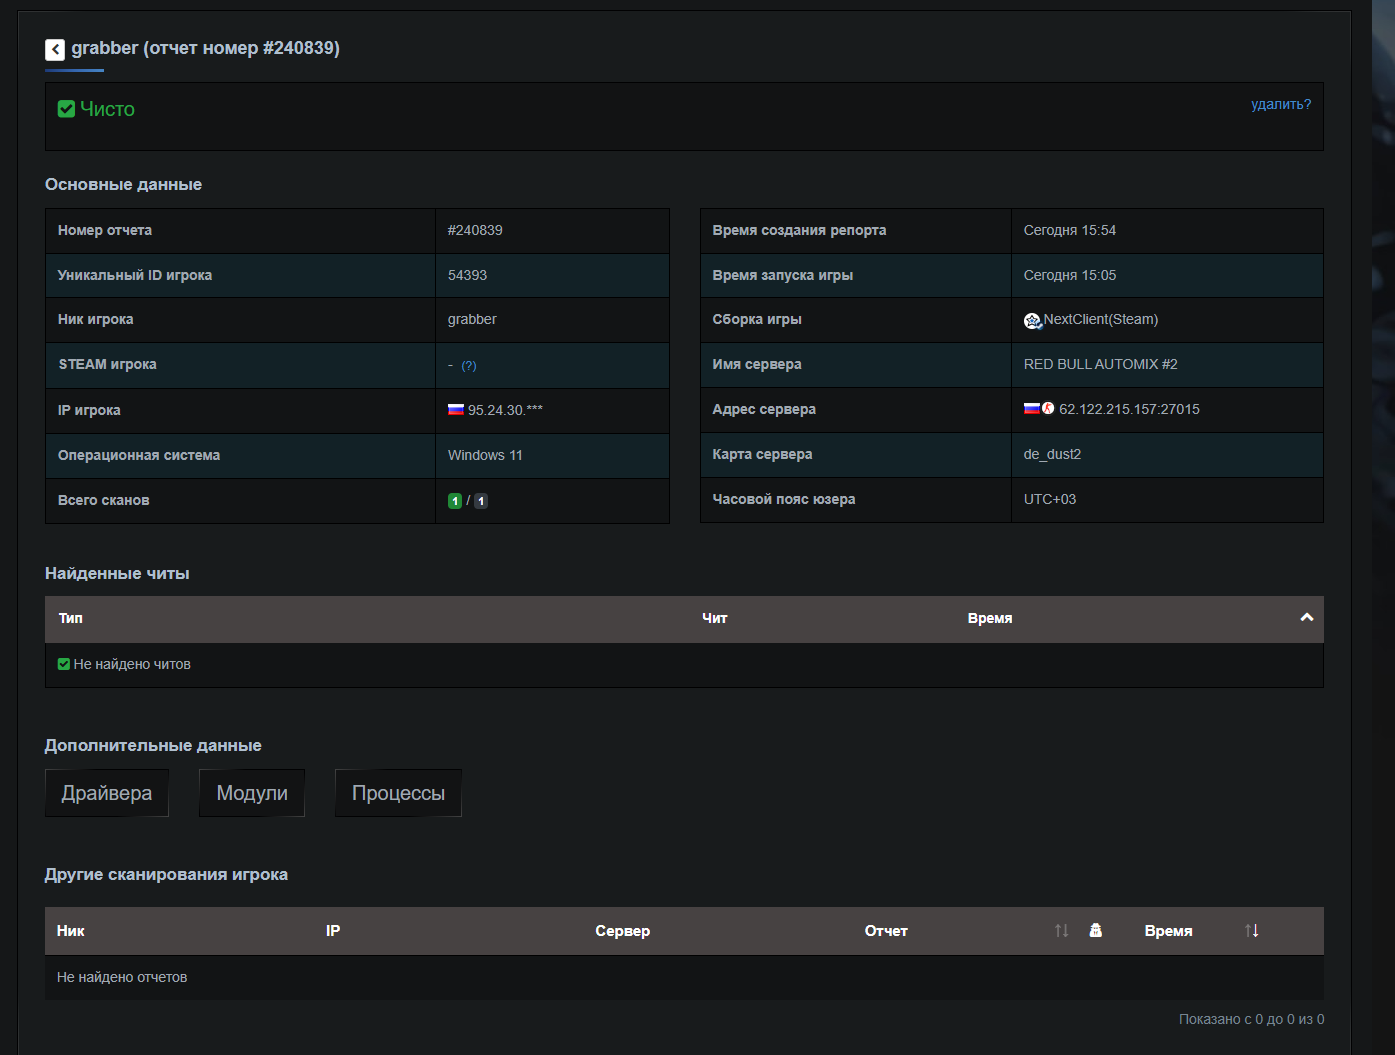The image size is (1395, 1055).
Task: Click the Windows 11 value
Action: (485, 455)
